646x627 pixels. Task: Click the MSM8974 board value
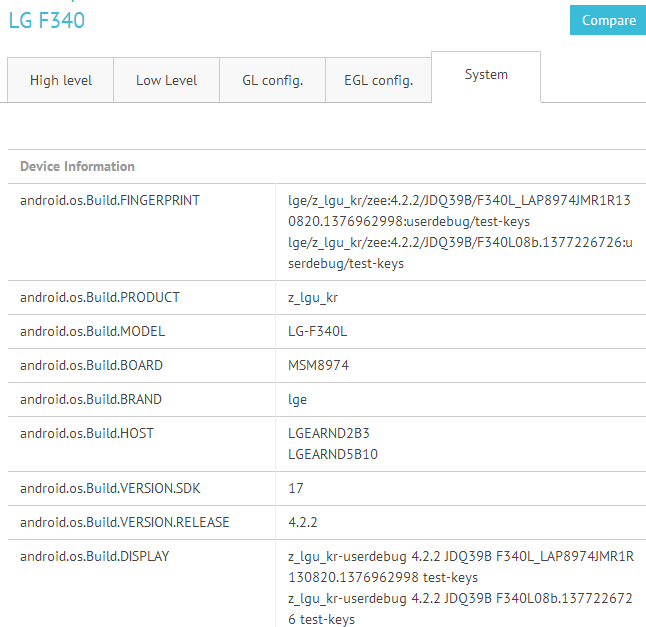pos(318,365)
